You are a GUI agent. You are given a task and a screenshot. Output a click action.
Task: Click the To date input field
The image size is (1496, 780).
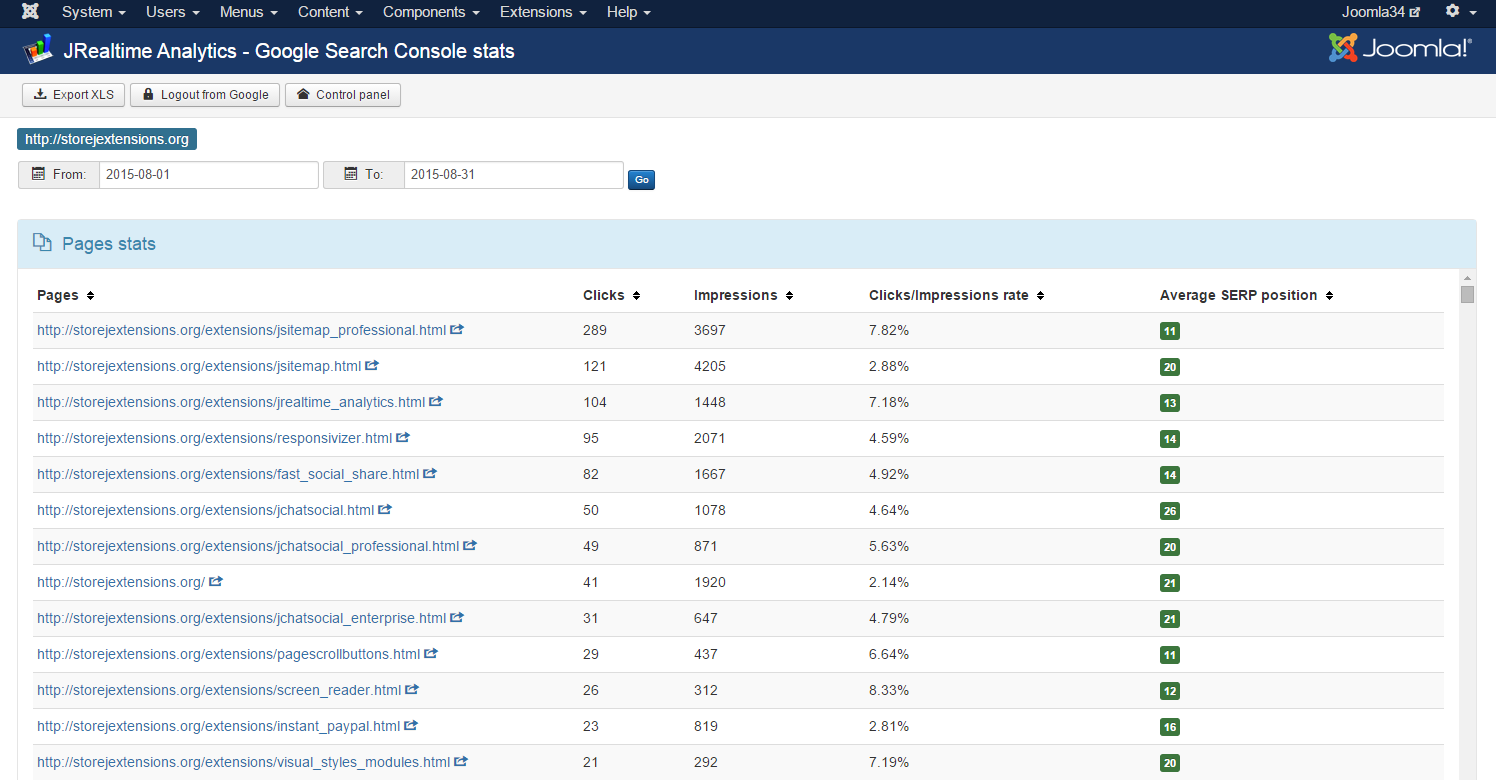coord(514,174)
